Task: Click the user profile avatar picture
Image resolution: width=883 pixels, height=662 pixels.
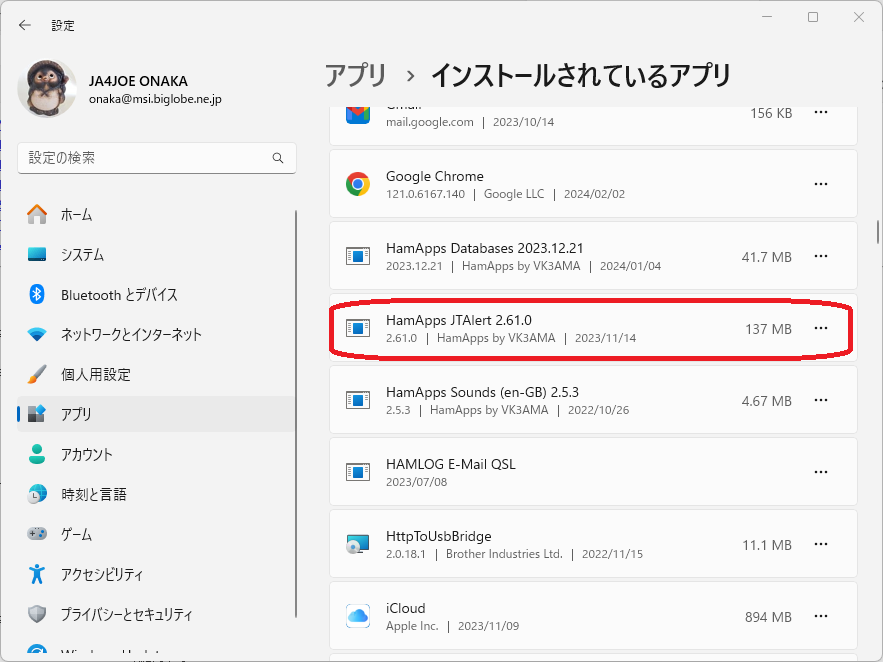Action: coord(47,88)
